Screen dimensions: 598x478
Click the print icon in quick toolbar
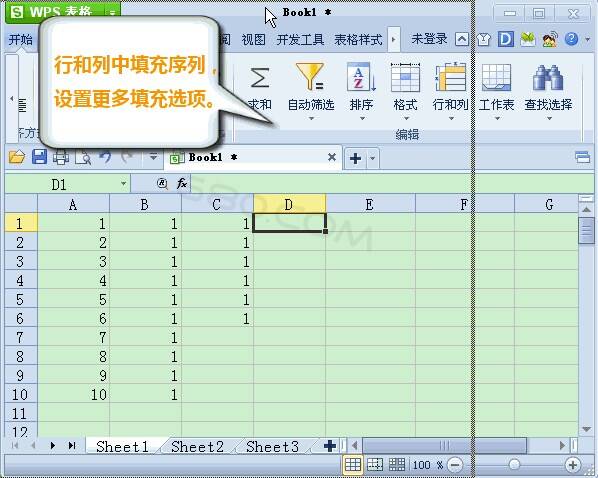point(61,157)
